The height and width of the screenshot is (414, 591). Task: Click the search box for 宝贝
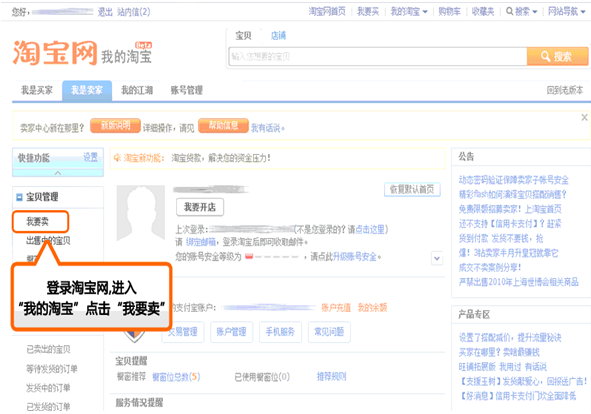click(378, 57)
